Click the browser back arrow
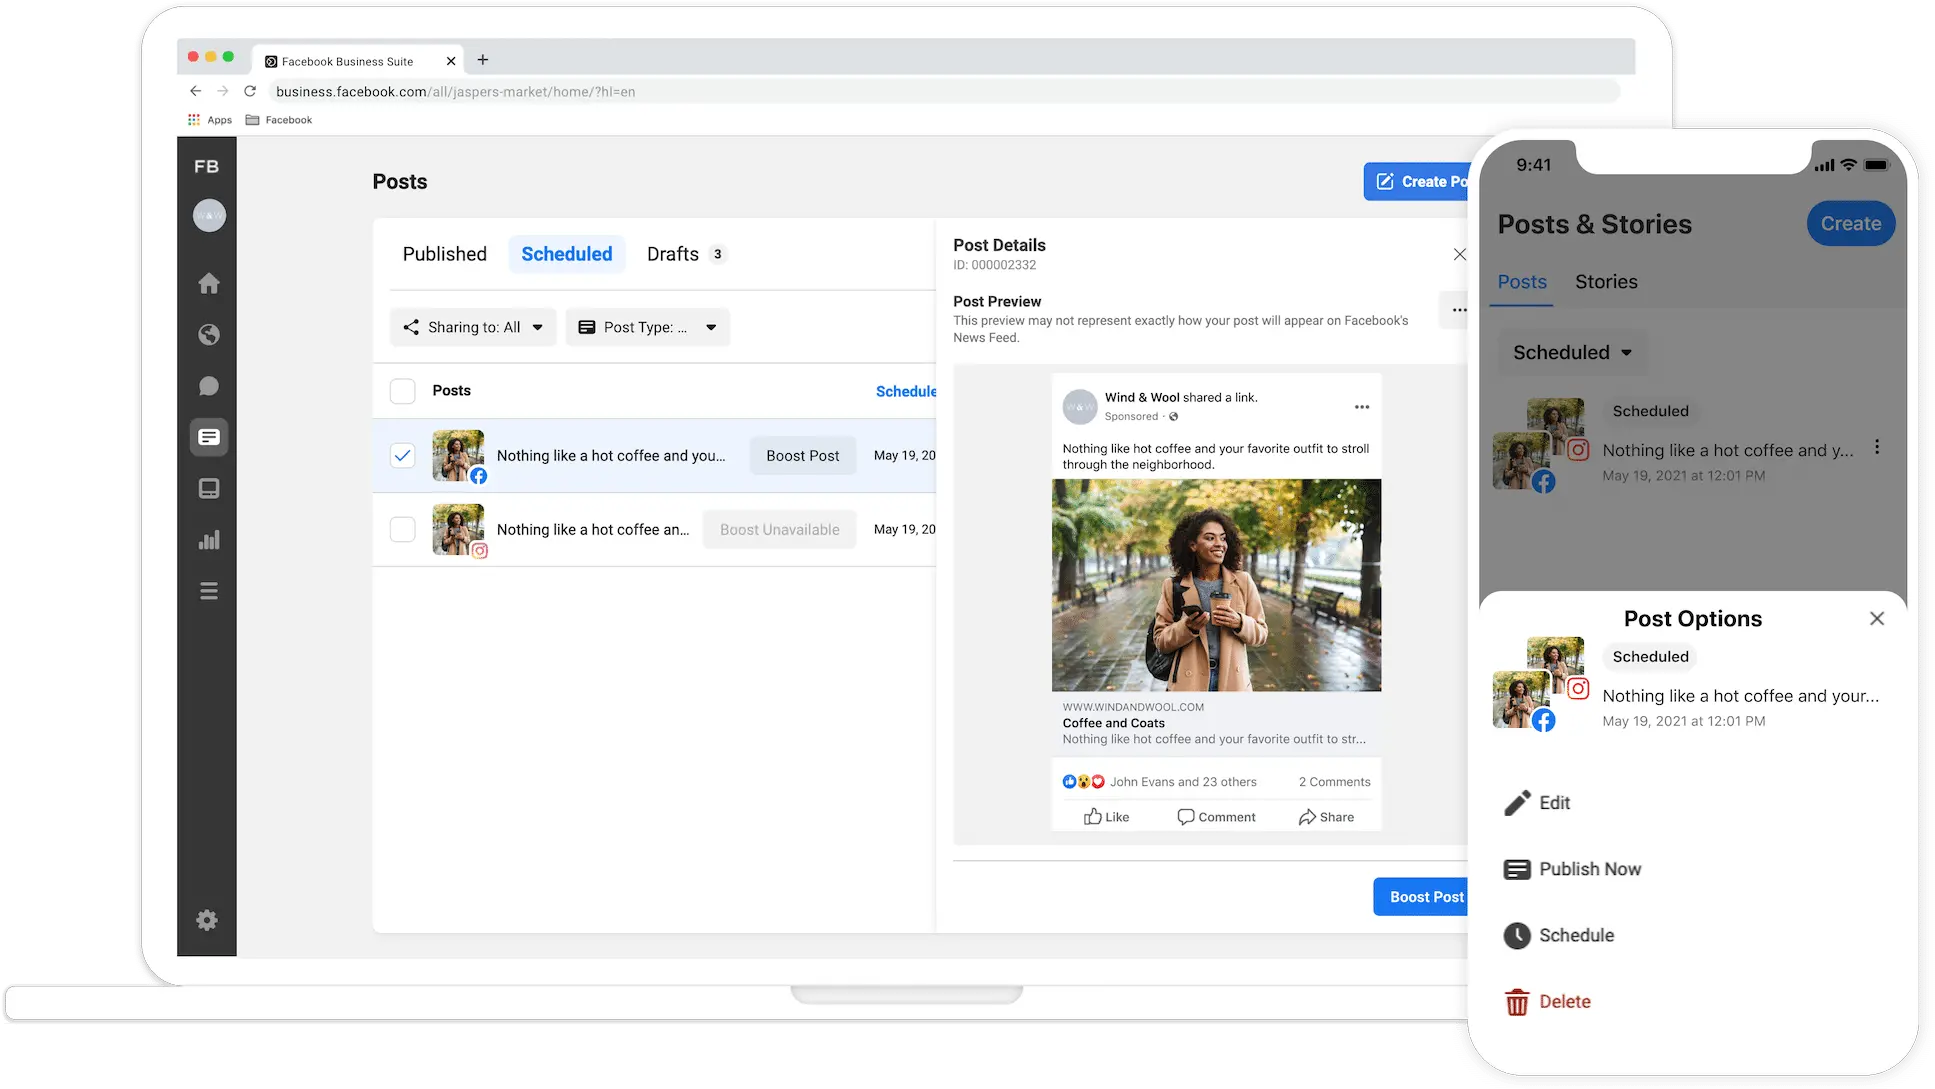The height and width of the screenshot is (1089, 1935). click(x=195, y=91)
